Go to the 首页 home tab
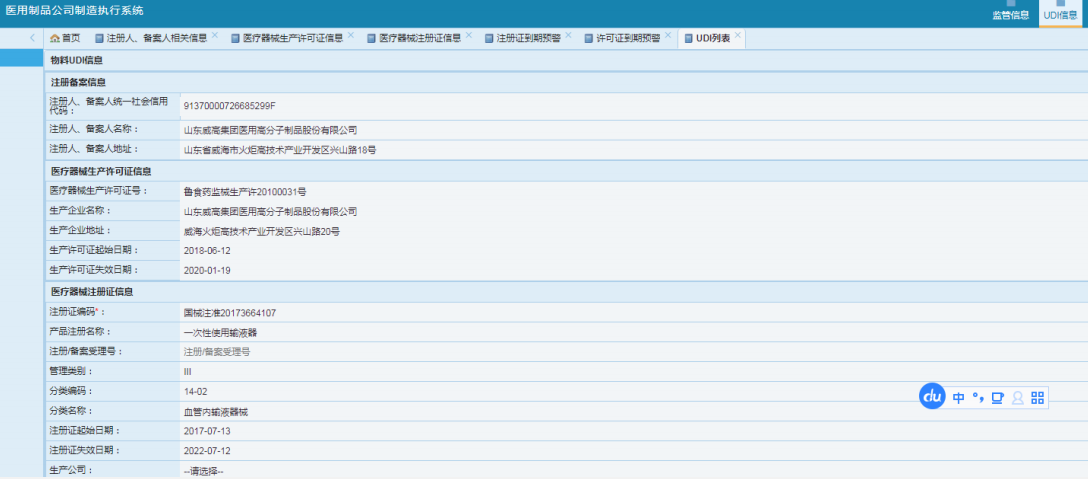The width and height of the screenshot is (1088, 479). 65,38
